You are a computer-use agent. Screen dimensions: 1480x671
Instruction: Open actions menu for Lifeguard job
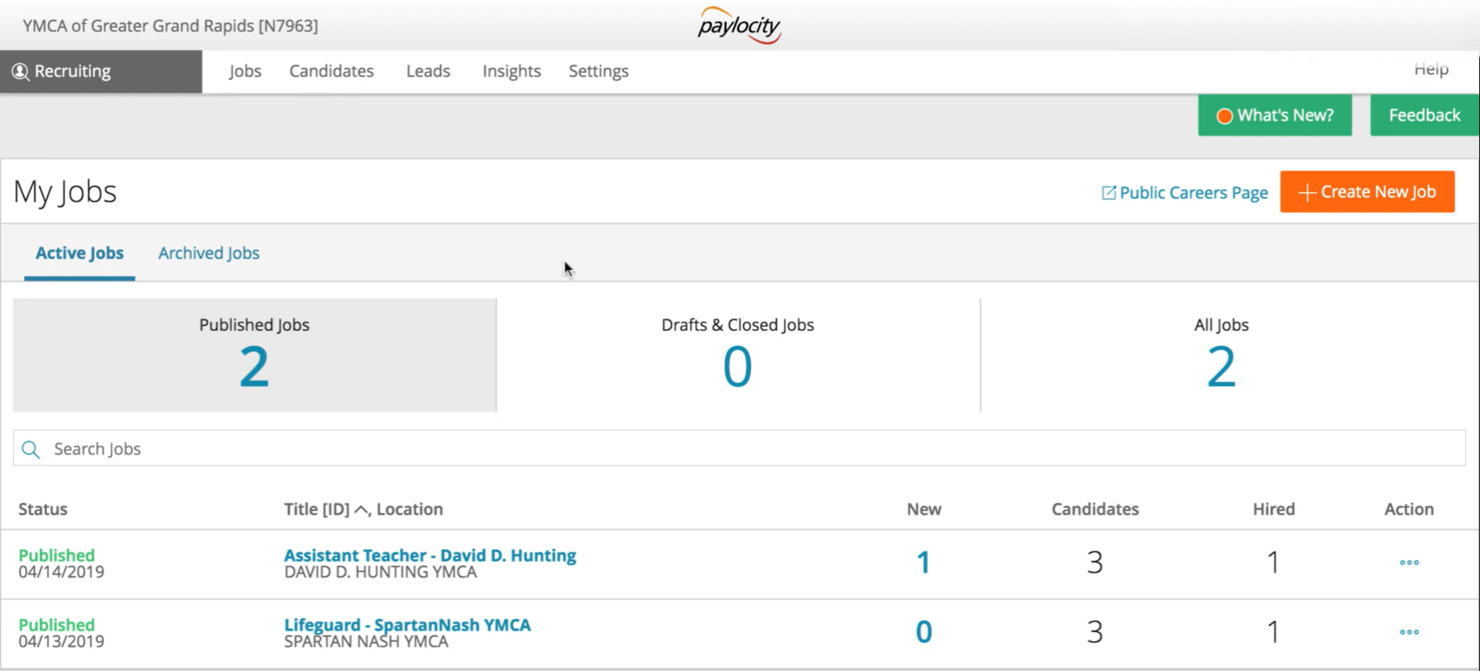[1409, 632]
